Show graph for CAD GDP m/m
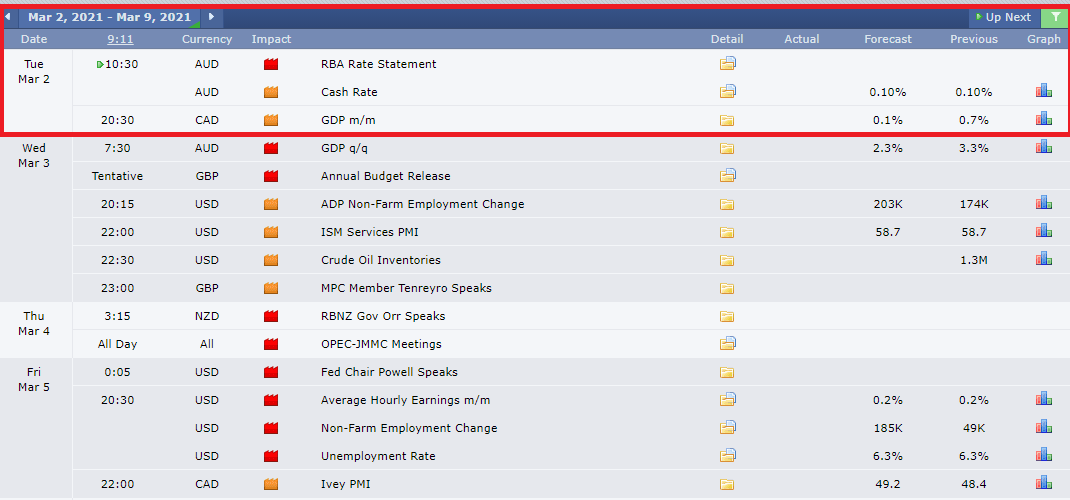This screenshot has width=1070, height=500. click(x=1043, y=119)
